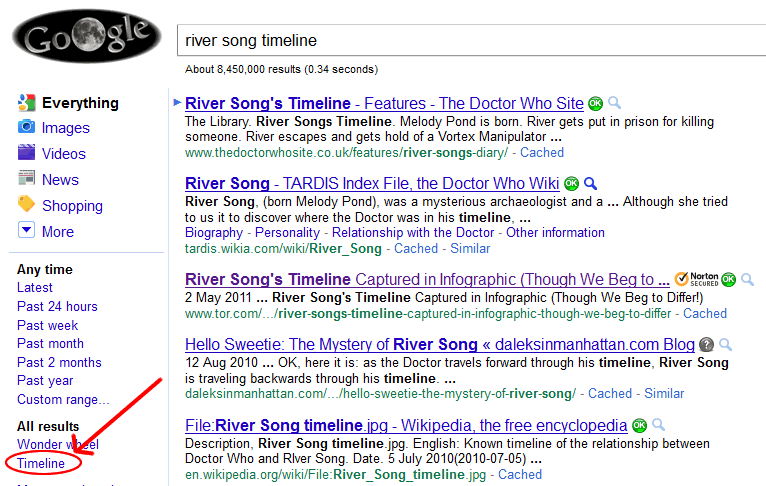This screenshot has width=766, height=486.
Task: Open Personality sitelink under TARDIS result
Action: pyautogui.click(x=287, y=233)
